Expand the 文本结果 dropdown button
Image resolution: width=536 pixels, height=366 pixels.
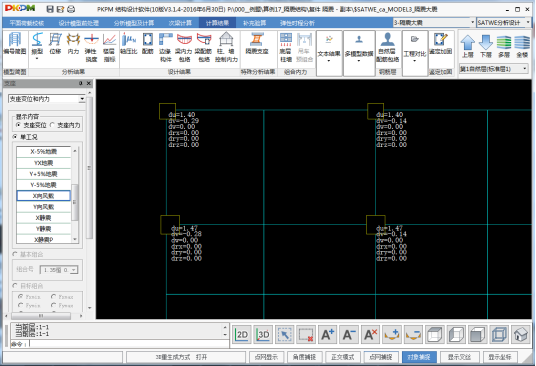[329, 53]
